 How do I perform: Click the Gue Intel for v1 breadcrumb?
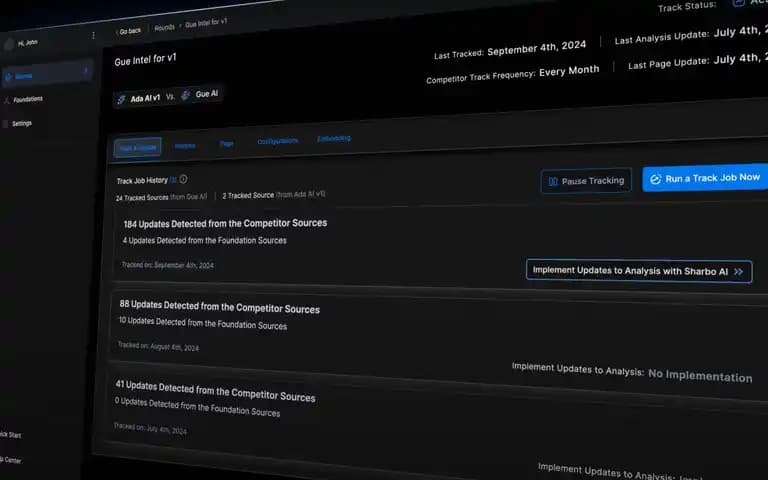pos(206,23)
